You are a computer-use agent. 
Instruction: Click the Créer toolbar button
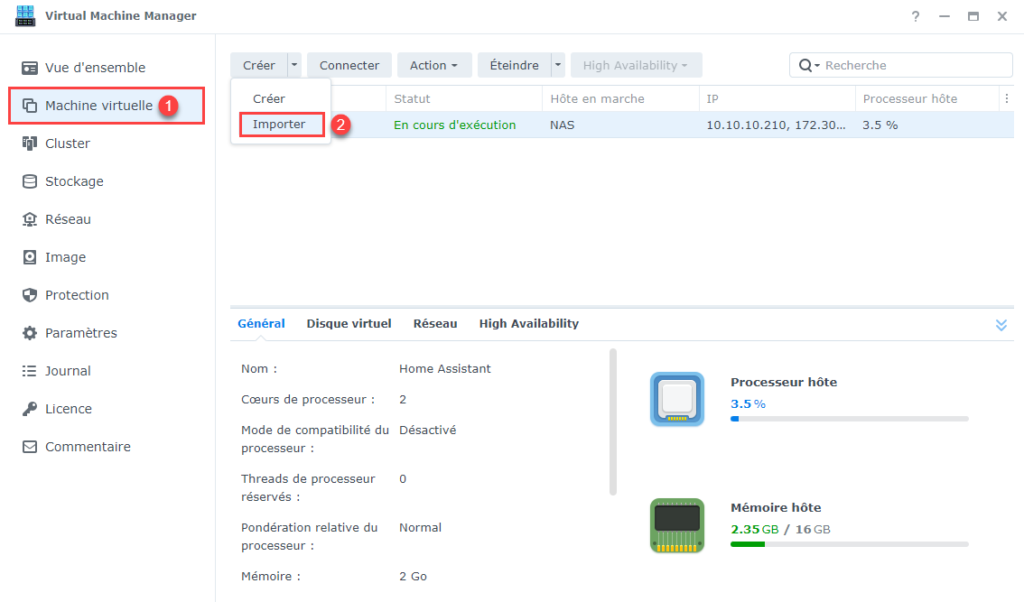click(x=259, y=65)
